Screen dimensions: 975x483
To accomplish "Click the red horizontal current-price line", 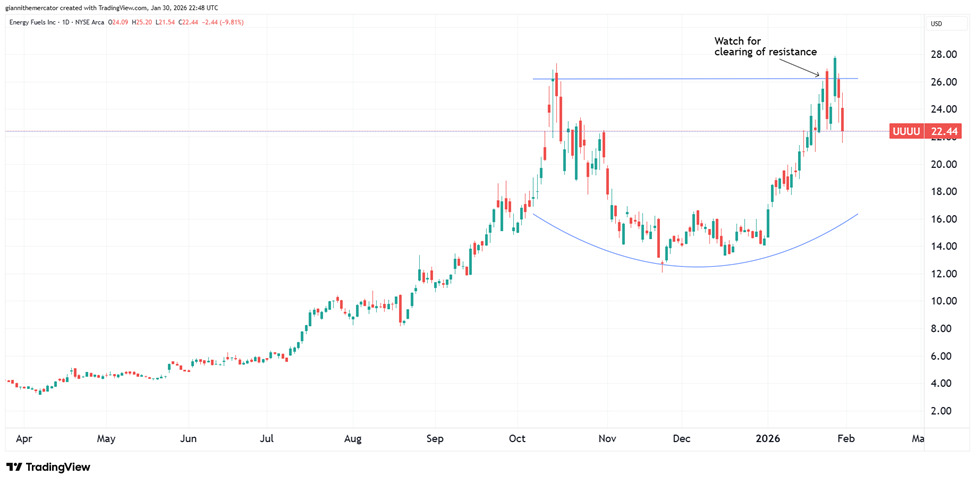I will pos(300,131).
